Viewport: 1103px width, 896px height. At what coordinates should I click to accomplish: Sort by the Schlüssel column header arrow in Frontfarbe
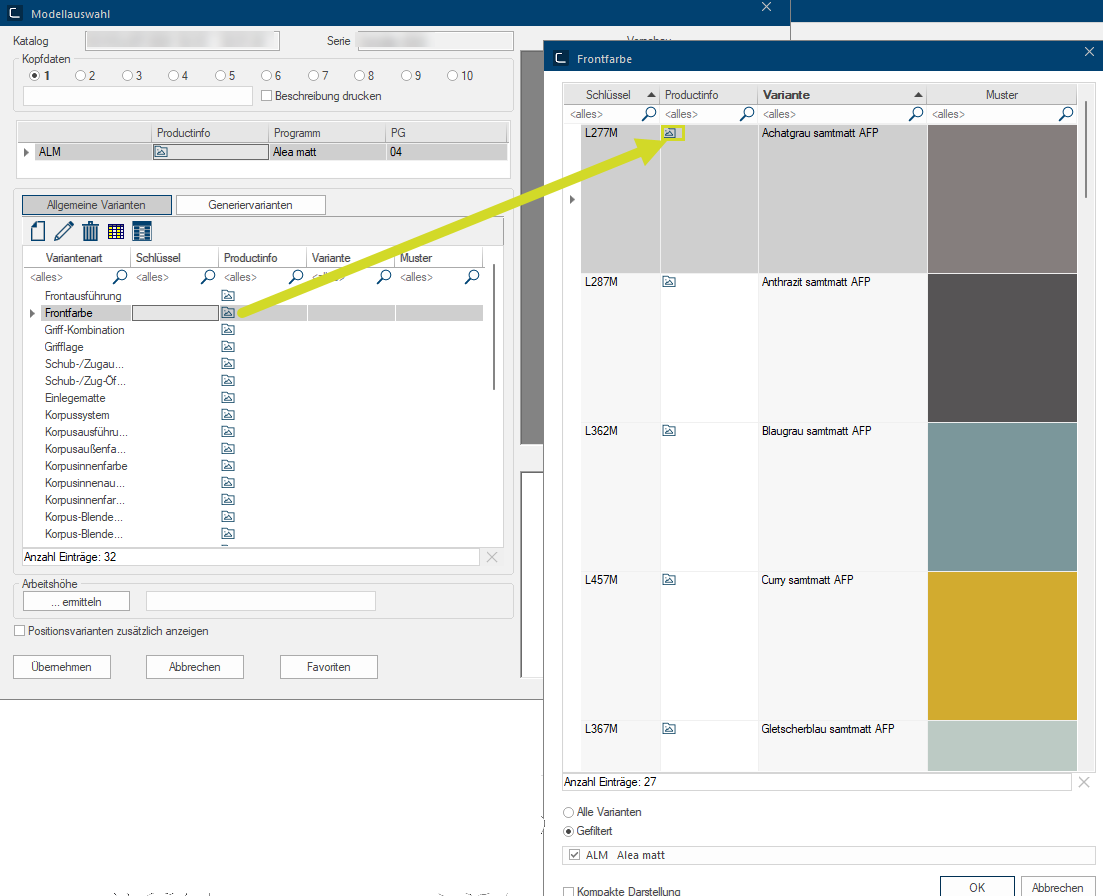coord(650,95)
